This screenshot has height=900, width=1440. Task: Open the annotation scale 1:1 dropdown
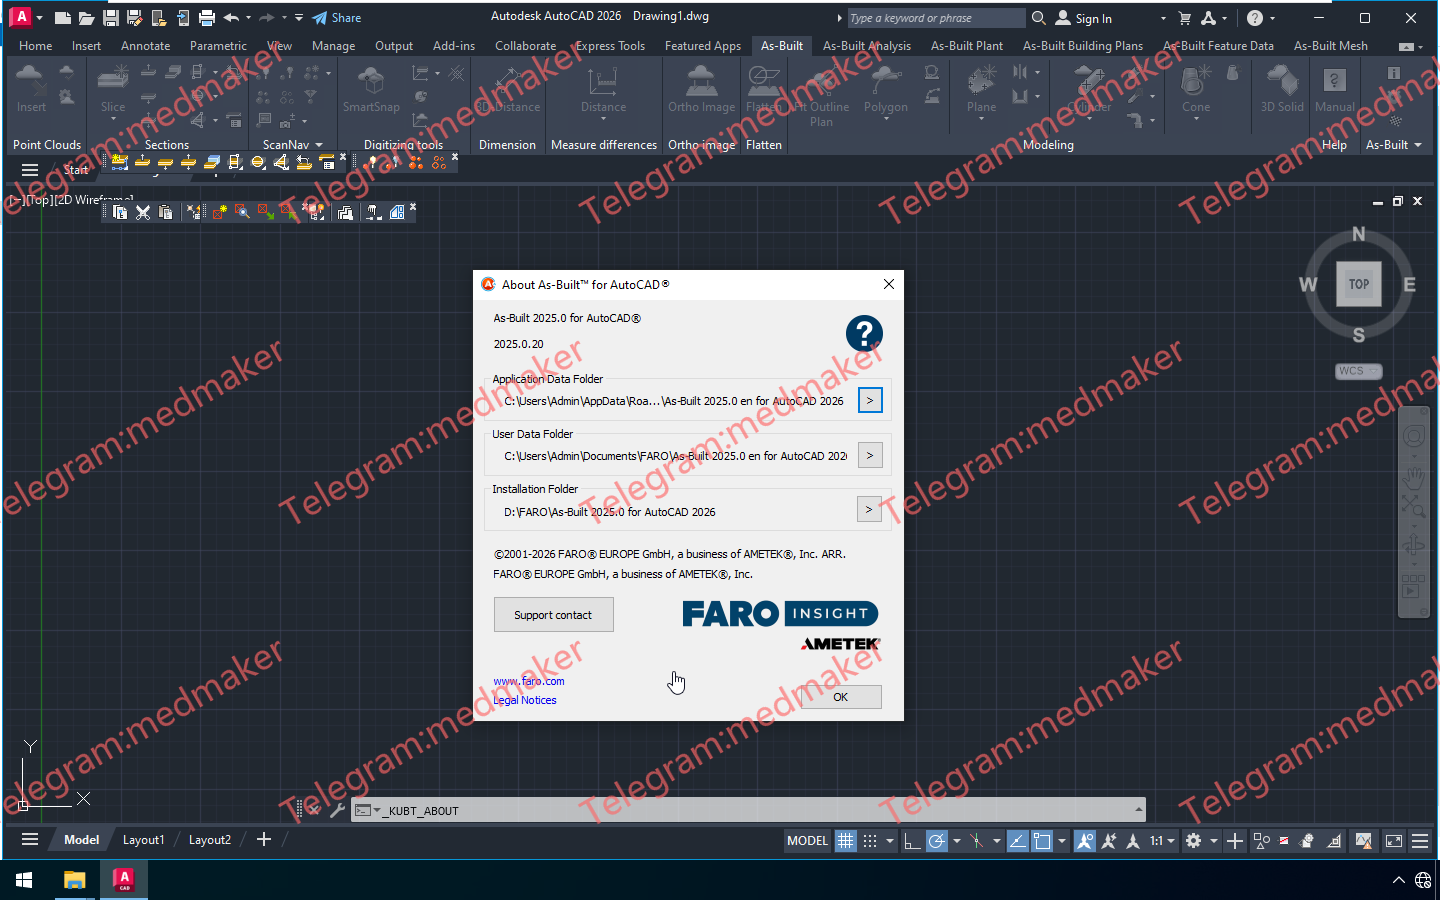tap(1162, 841)
